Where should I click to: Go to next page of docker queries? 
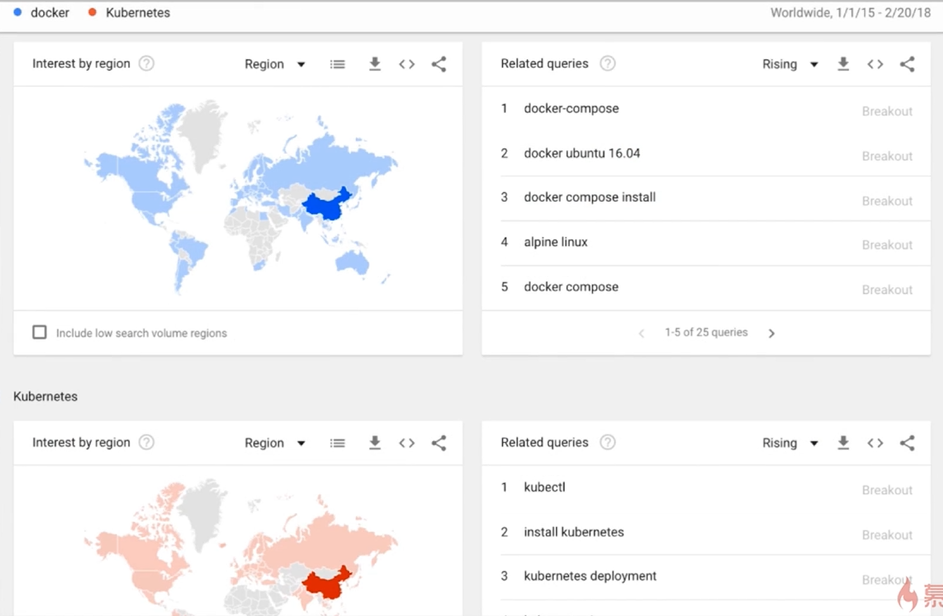coord(772,333)
